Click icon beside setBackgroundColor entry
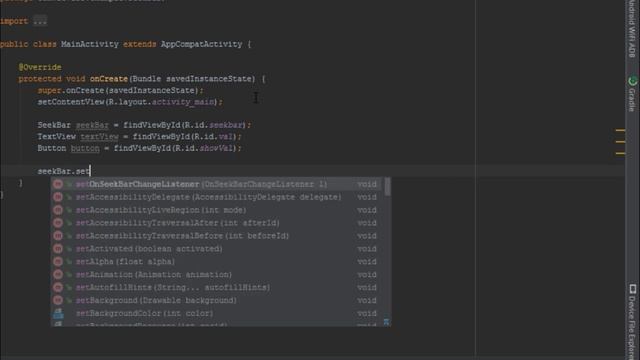This screenshot has height=360, width=640. 58,313
